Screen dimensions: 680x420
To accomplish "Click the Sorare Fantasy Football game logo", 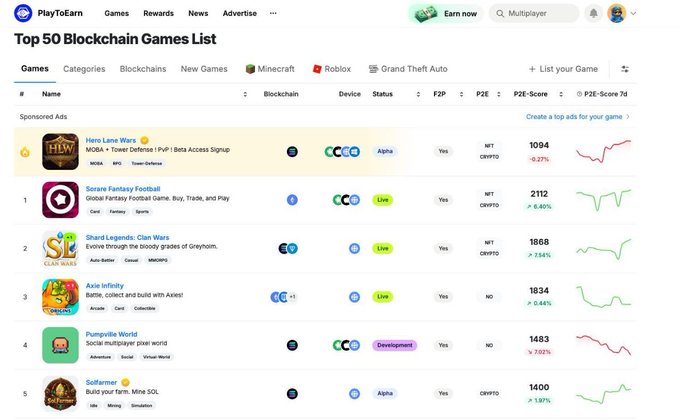I will point(60,200).
